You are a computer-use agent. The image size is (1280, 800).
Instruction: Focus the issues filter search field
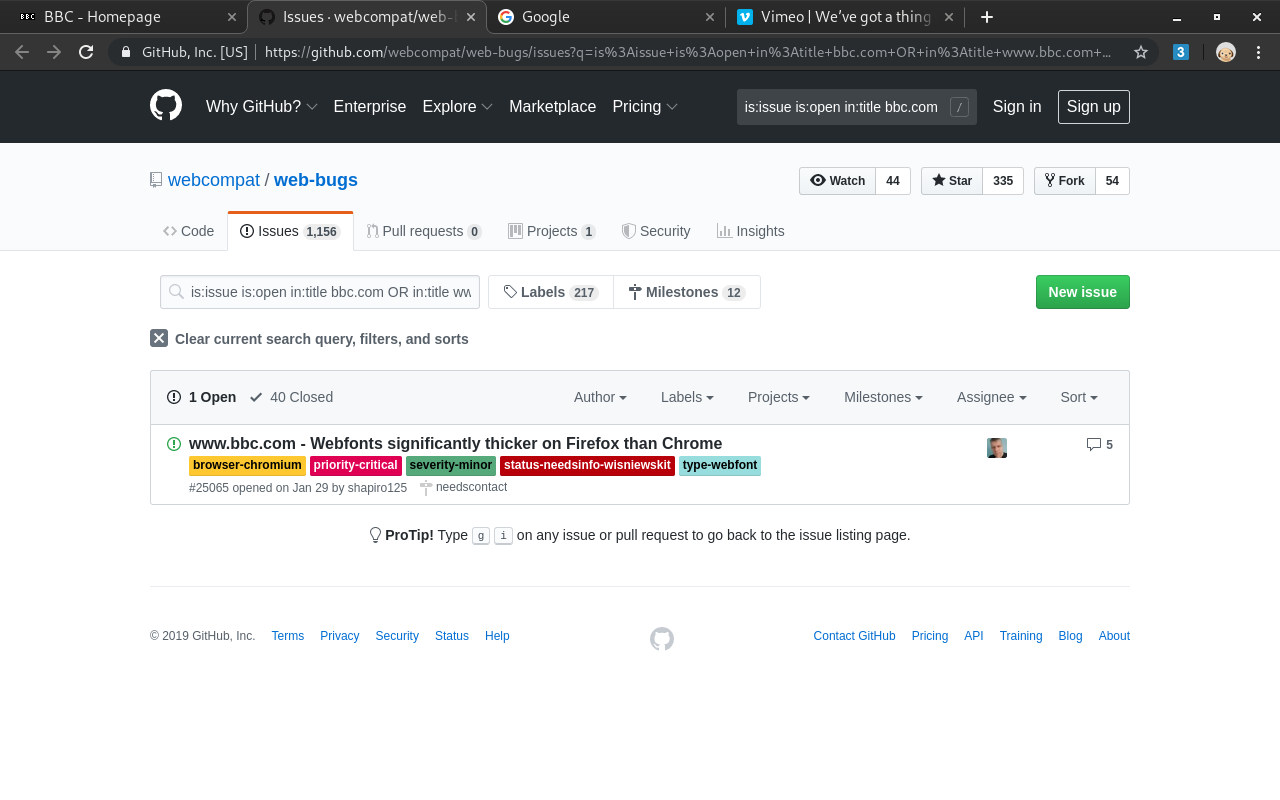[x=320, y=292]
